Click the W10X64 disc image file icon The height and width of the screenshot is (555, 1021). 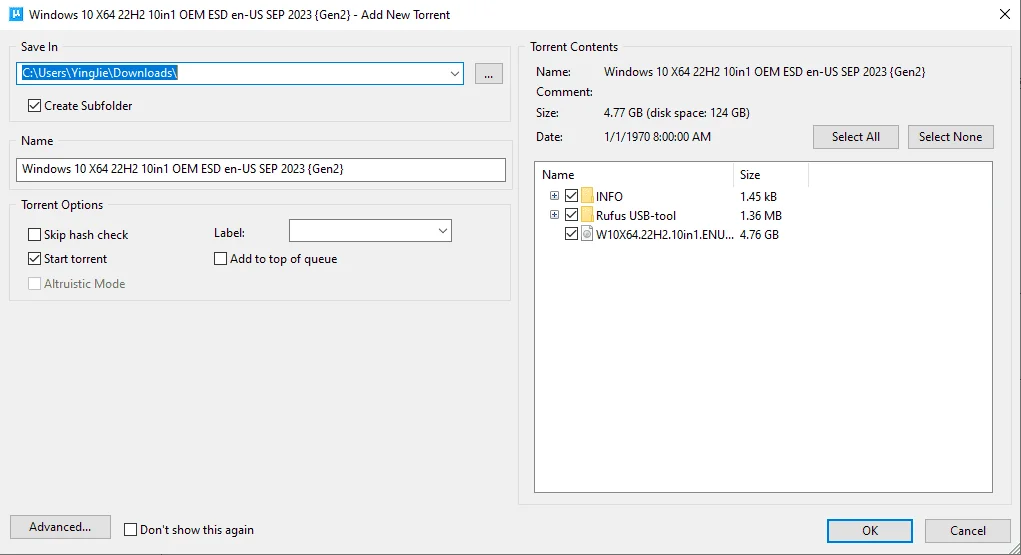587,234
